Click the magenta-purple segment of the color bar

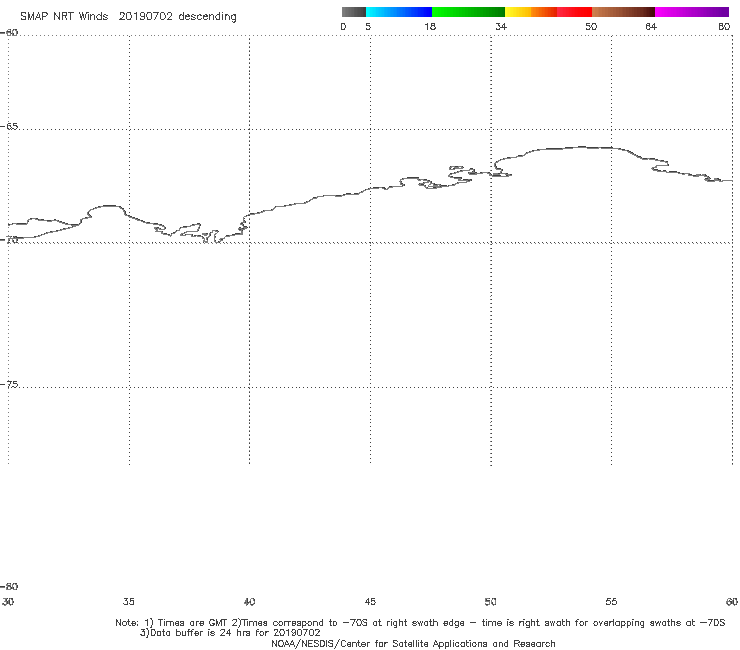[x=691, y=12]
